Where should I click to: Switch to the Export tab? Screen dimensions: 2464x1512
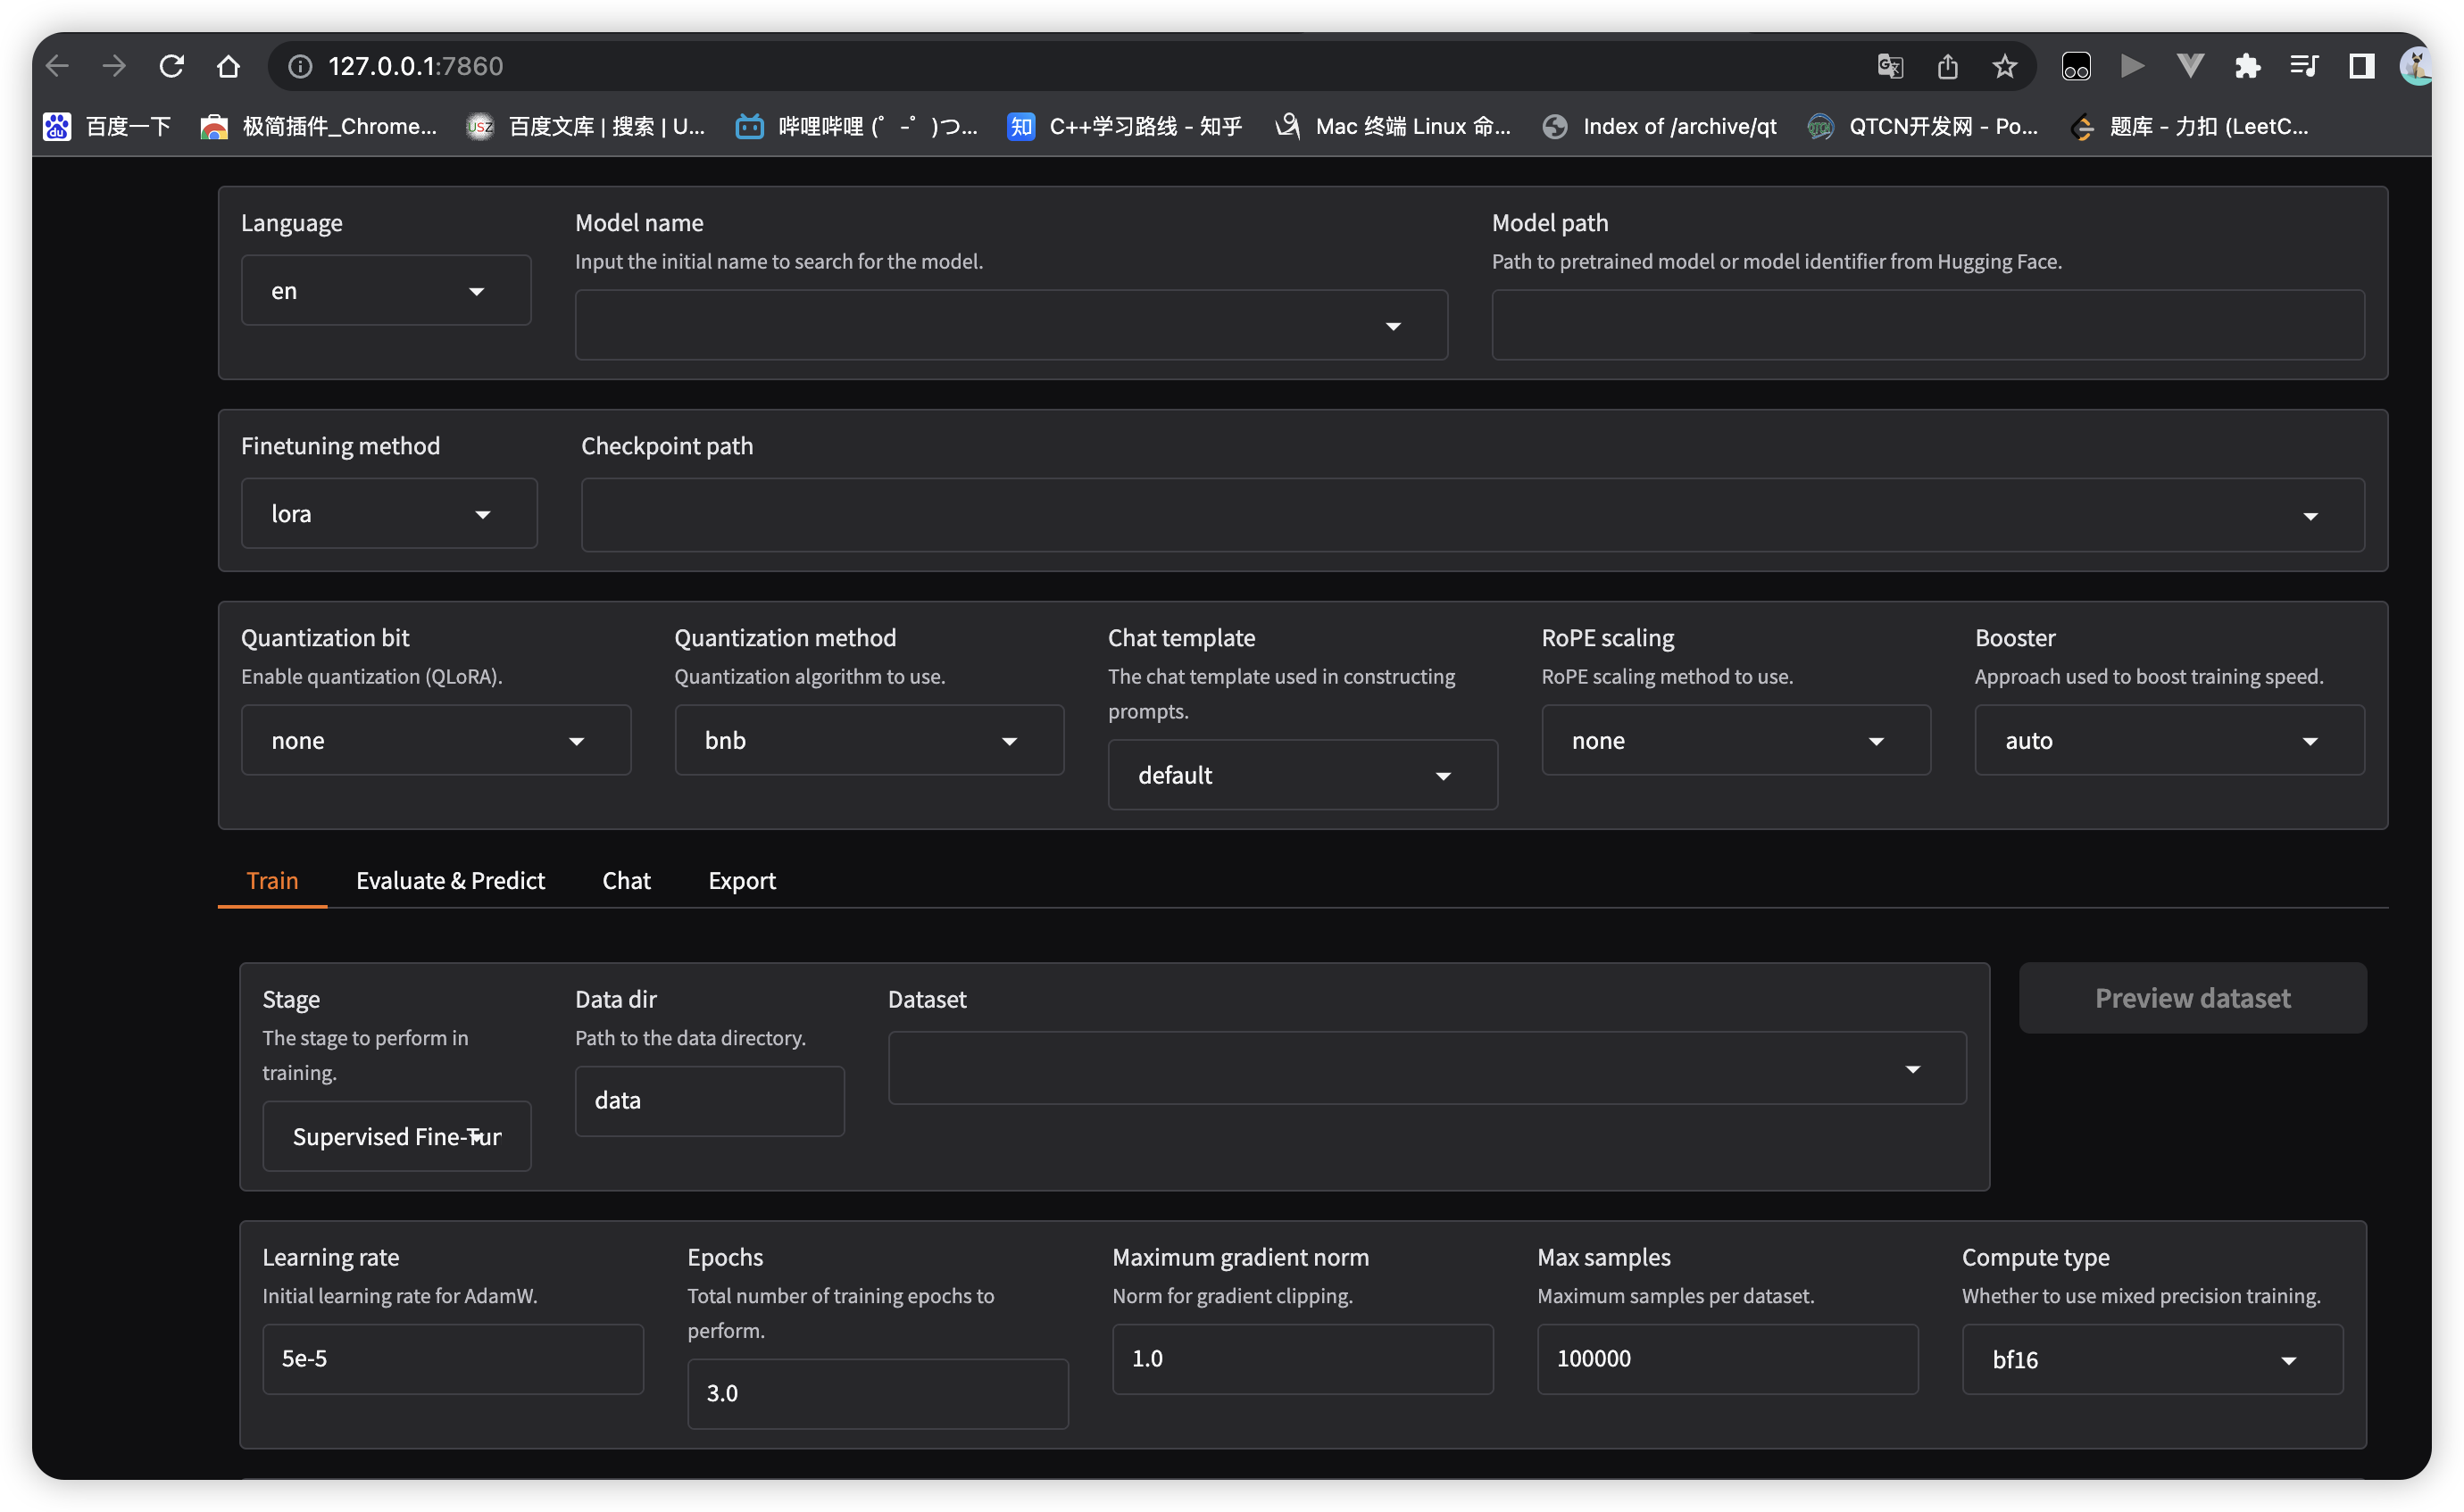click(x=741, y=880)
